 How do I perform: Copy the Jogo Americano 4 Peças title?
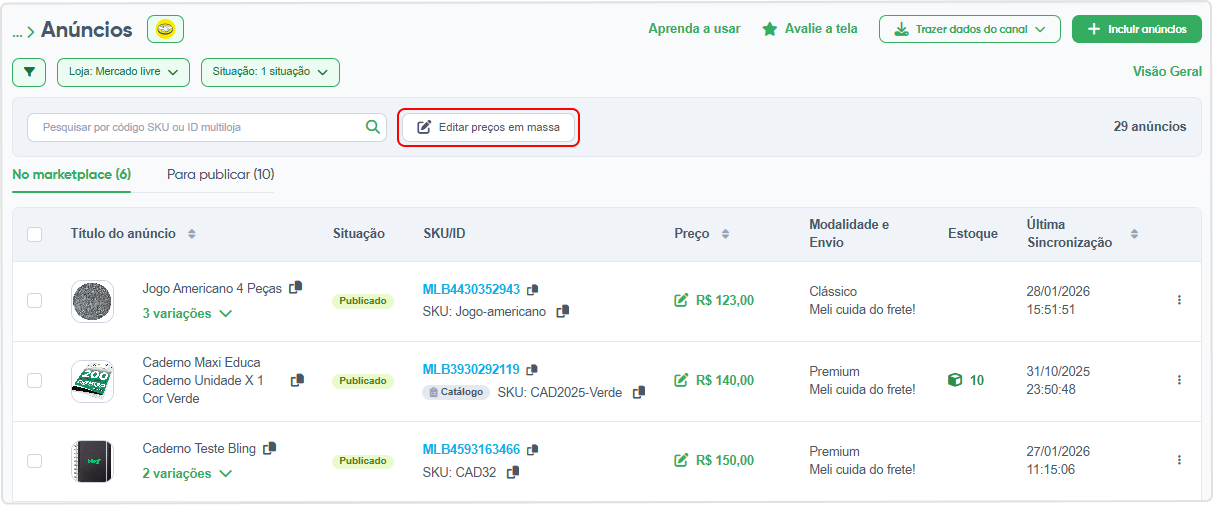coord(295,288)
